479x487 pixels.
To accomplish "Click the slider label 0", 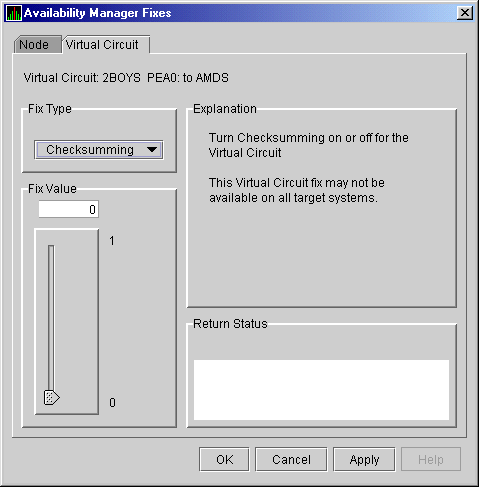I will pos(112,403).
